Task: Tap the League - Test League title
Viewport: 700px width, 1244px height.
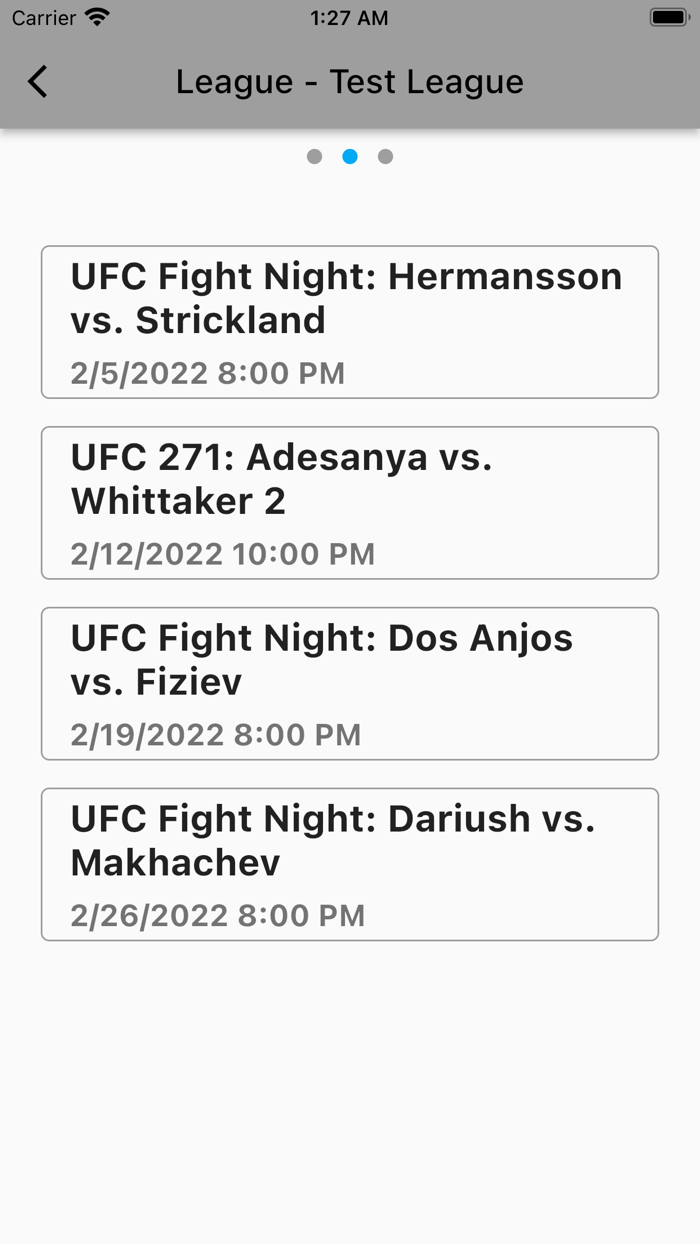Action: (349, 81)
